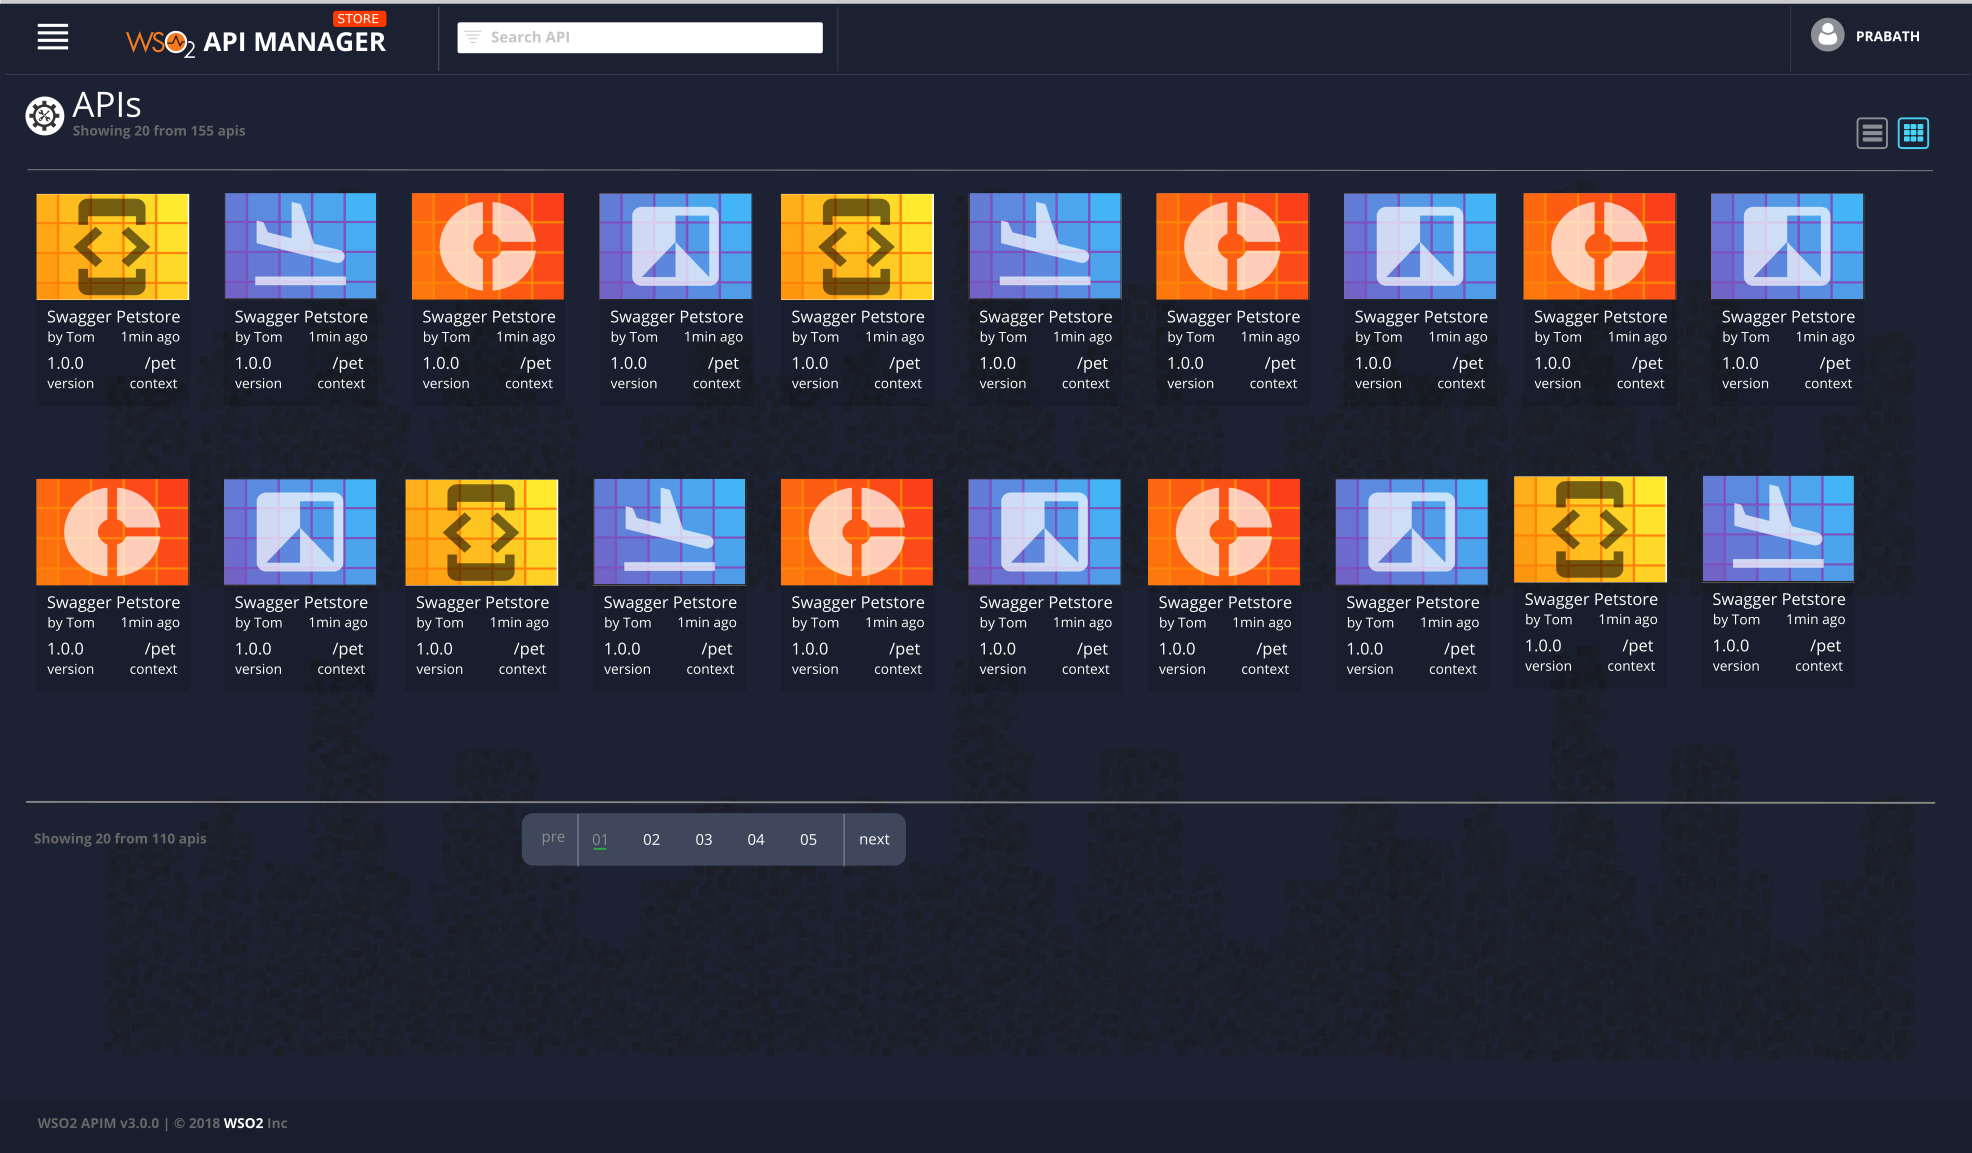This screenshot has height=1153, width=1972.
Task: Switch to list view layout
Action: (x=1872, y=133)
